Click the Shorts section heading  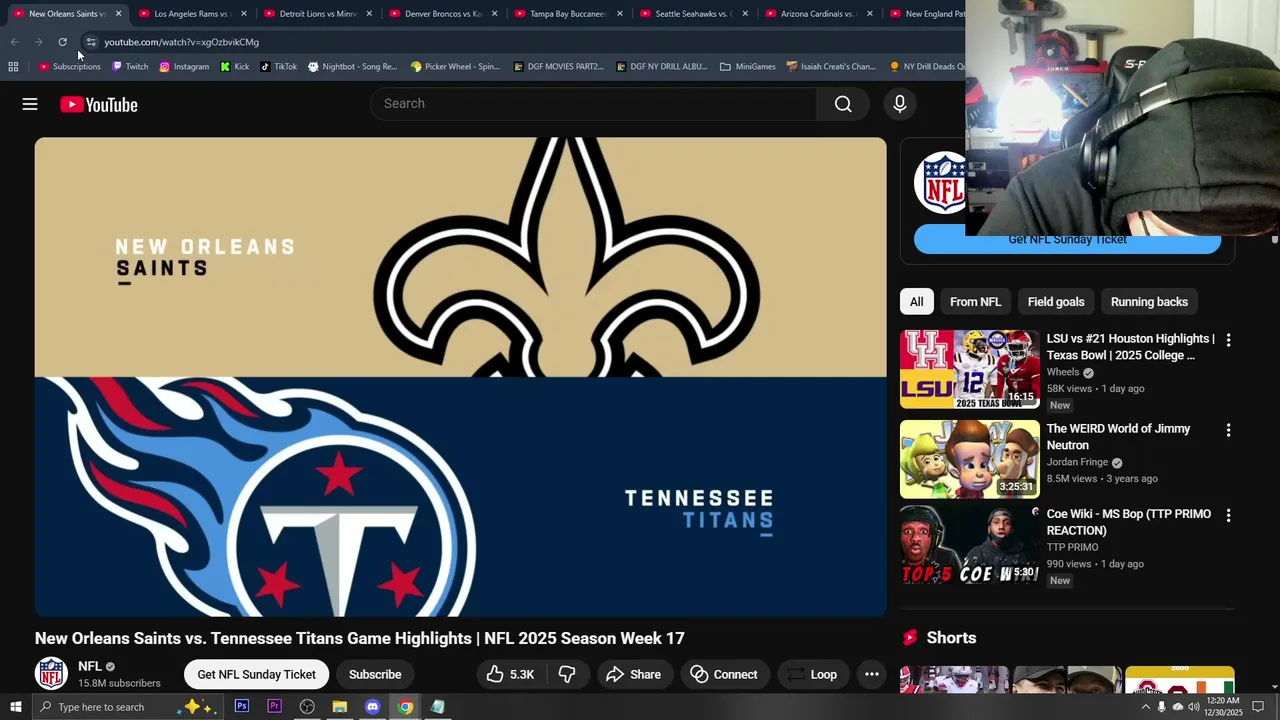tap(951, 638)
